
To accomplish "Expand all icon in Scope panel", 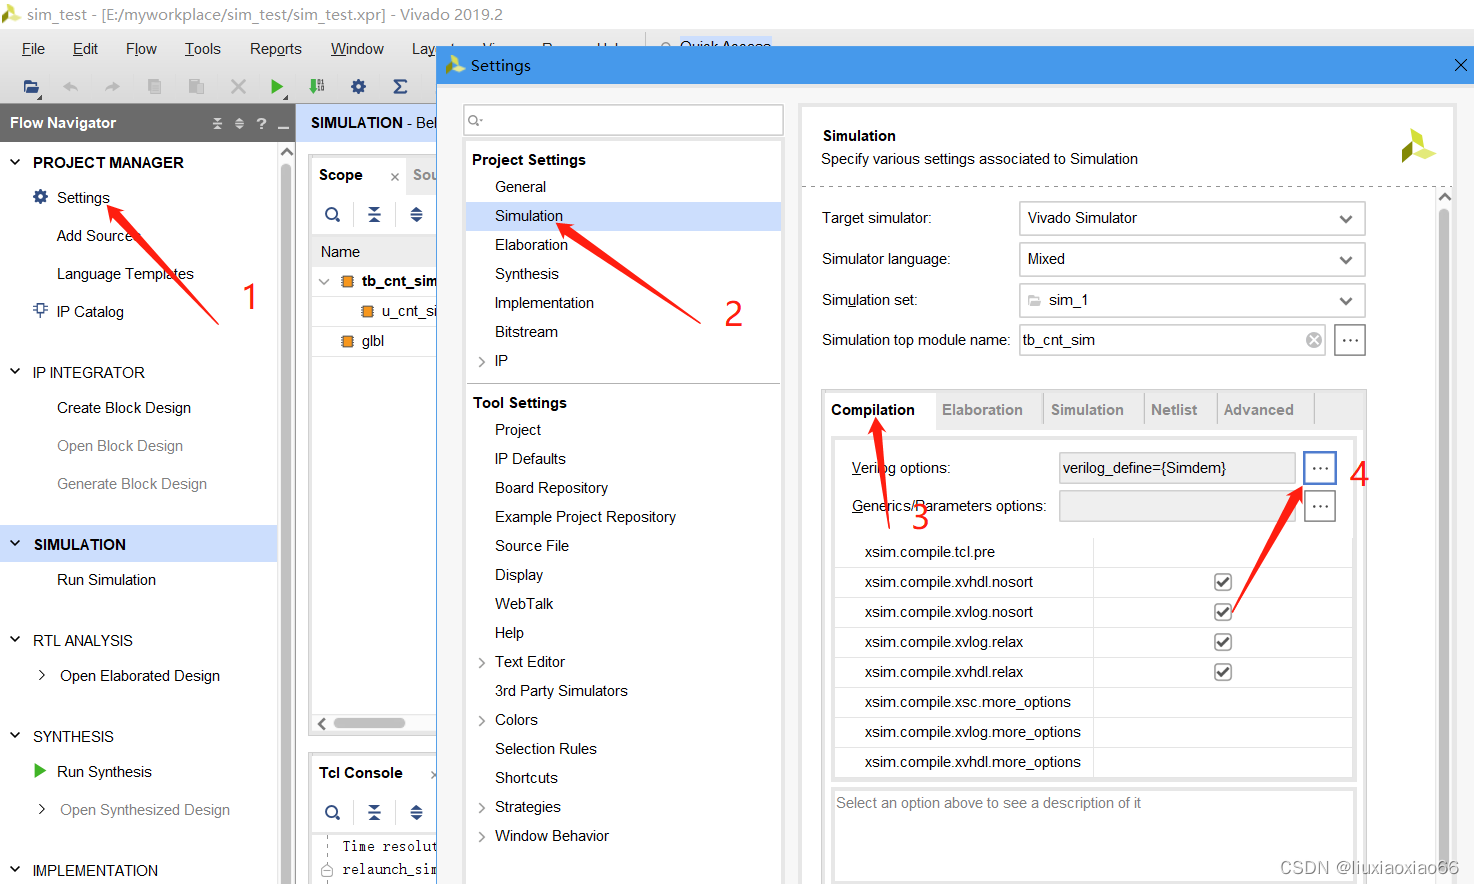I will (x=416, y=214).
